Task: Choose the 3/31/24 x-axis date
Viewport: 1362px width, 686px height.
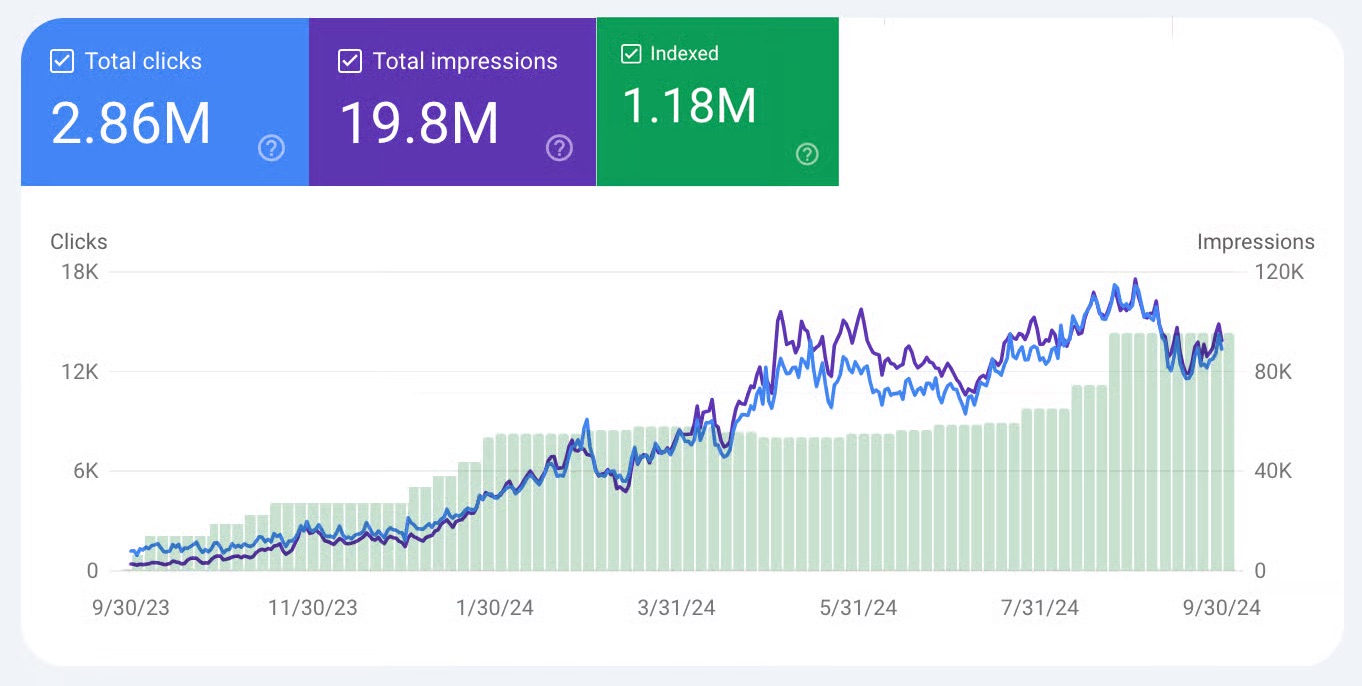Action: click(x=676, y=608)
